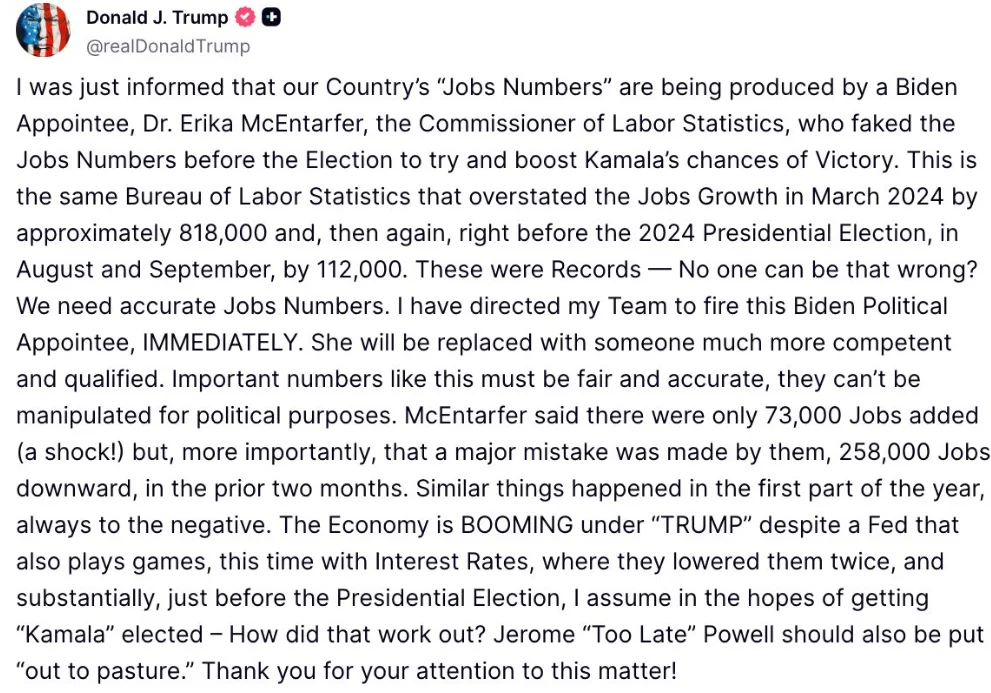The height and width of the screenshot is (693, 991).
Task: Open Donald J. Trump display name link
Action: click(157, 18)
